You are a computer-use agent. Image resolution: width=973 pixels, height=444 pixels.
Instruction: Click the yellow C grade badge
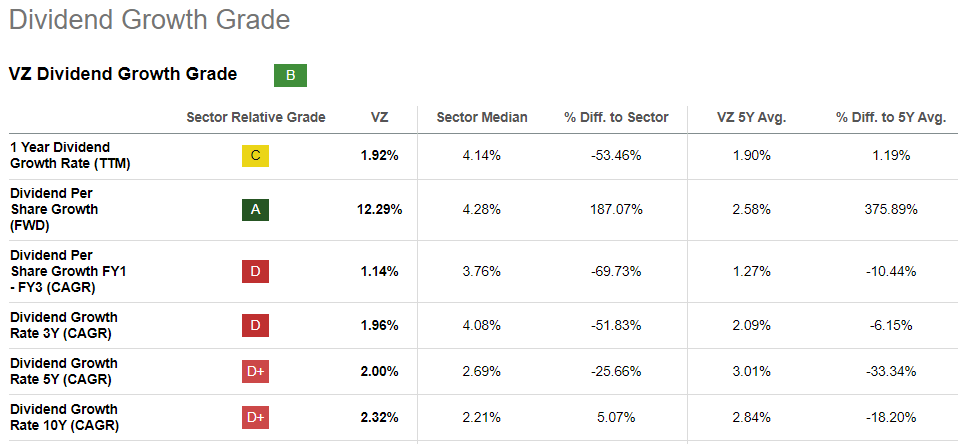256,156
